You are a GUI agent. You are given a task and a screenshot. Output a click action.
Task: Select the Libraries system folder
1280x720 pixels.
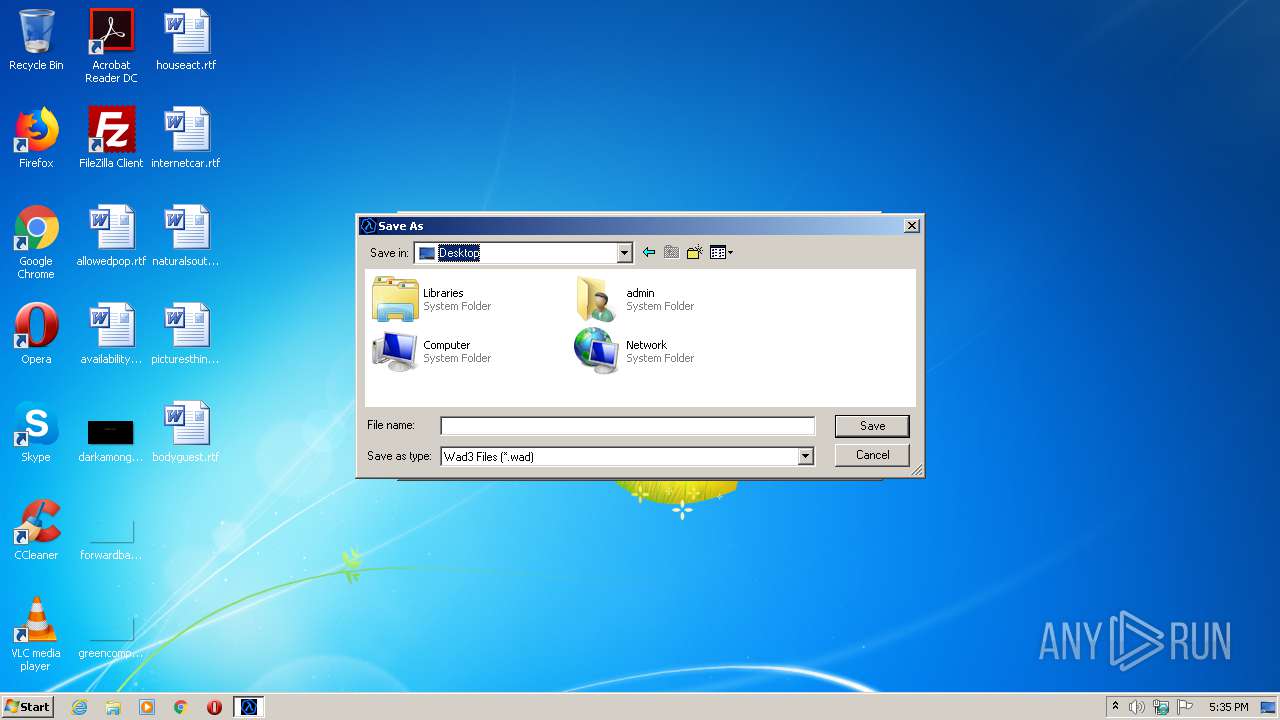pyautogui.click(x=432, y=299)
